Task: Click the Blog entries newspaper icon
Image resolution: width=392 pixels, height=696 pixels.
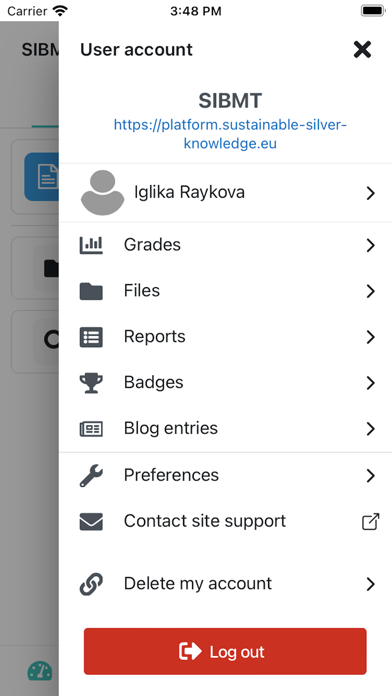Action: (x=91, y=429)
